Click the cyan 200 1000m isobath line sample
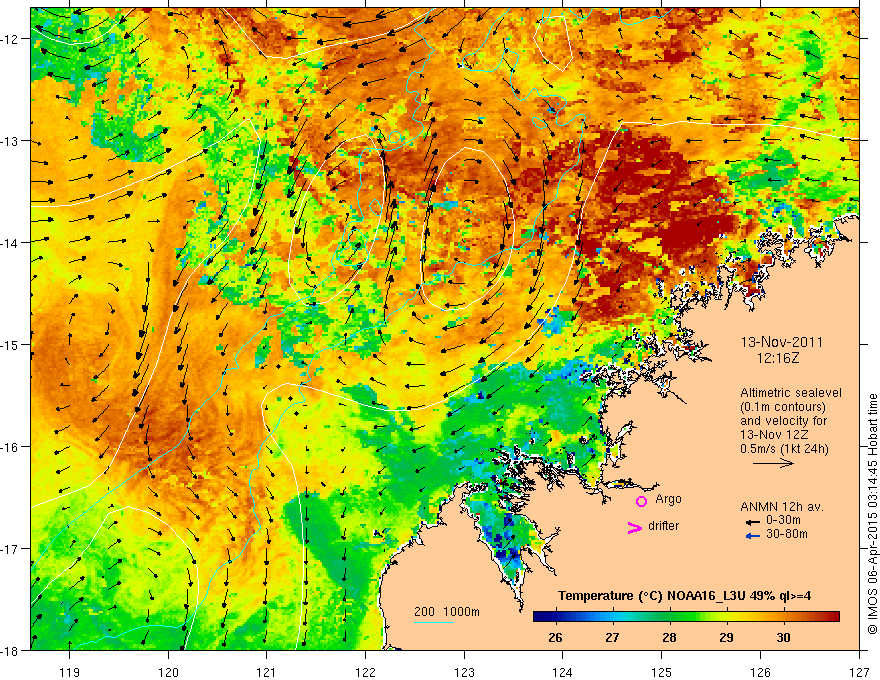880x680 pixels. pyautogui.click(x=434, y=622)
